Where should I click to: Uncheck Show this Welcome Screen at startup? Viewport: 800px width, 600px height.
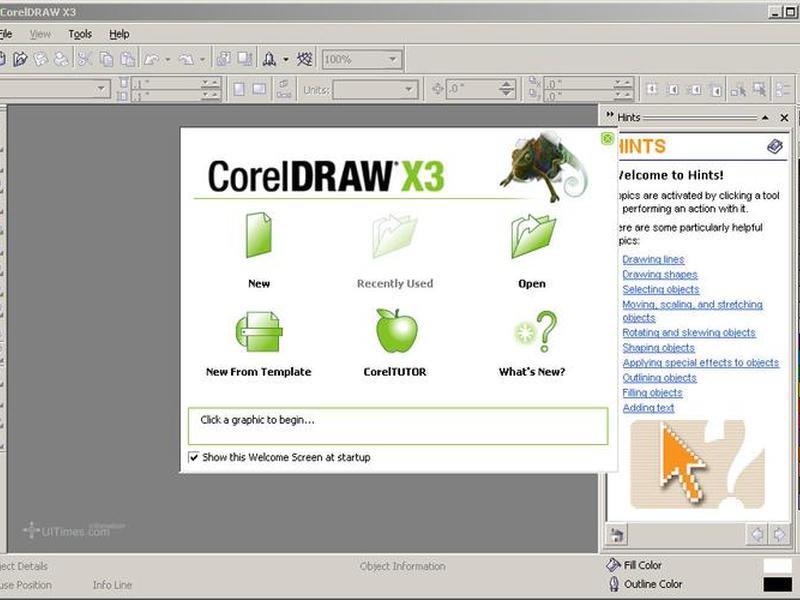pyautogui.click(x=194, y=457)
